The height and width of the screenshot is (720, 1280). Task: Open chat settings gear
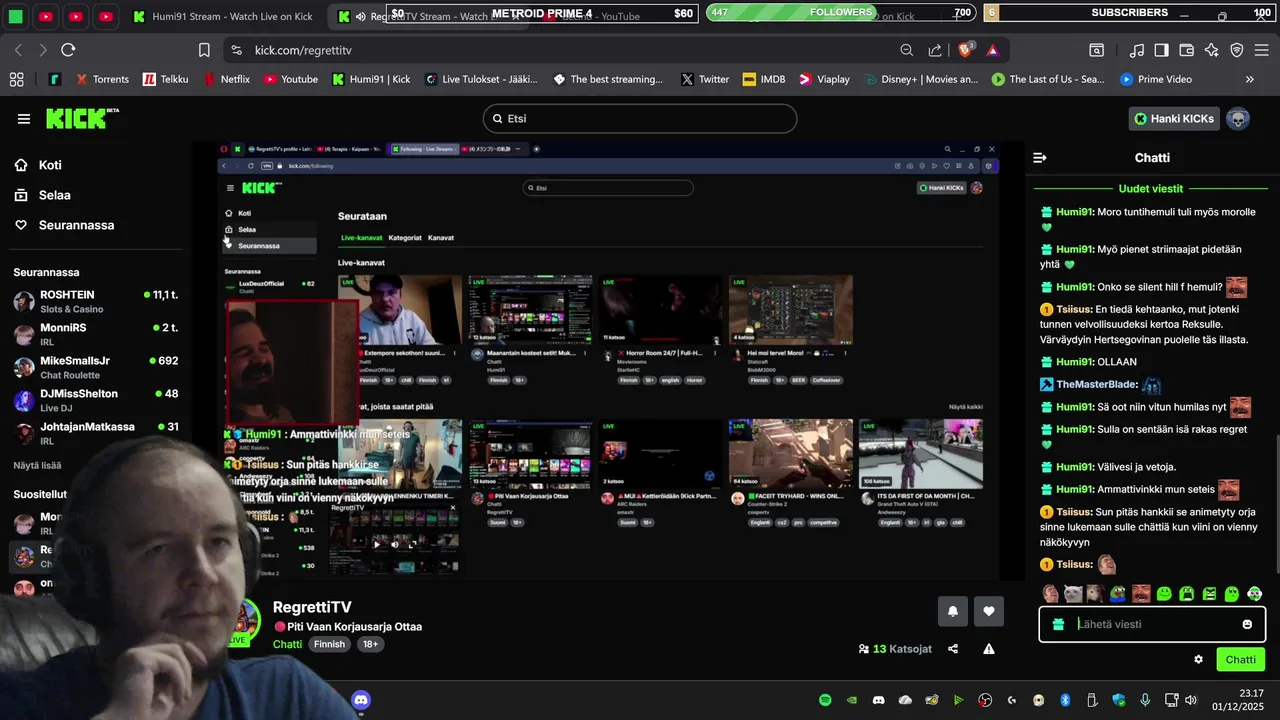pos(1198,660)
